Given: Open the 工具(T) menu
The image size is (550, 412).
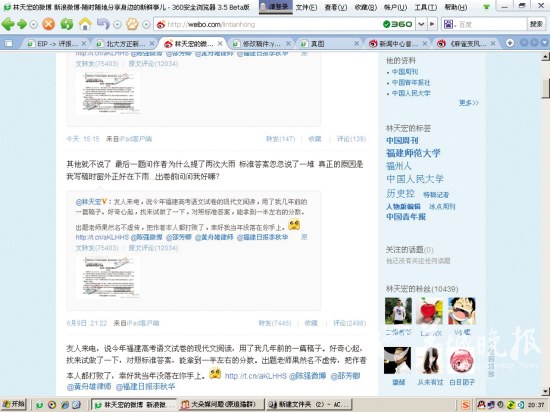Looking at the screenshot, I should point(425,7).
